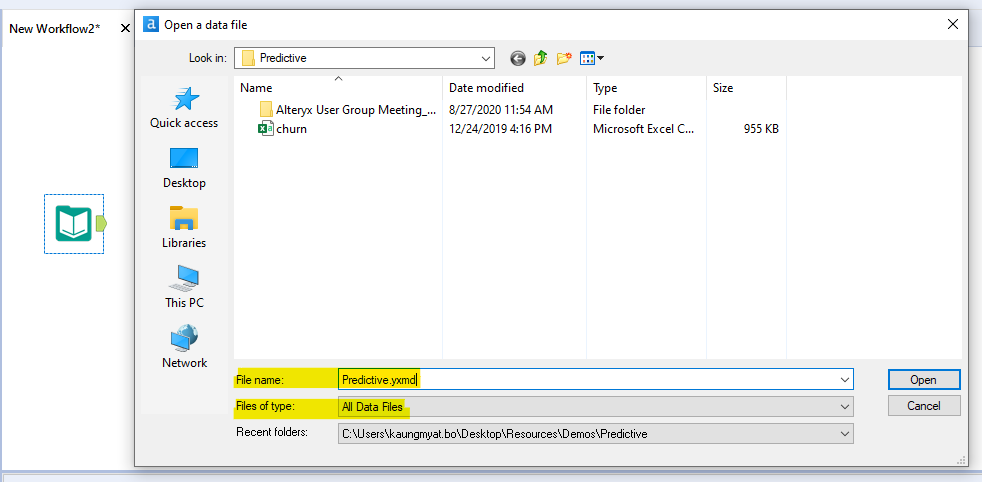Close the New Workflow2 tab
982x482 pixels.
point(125,28)
